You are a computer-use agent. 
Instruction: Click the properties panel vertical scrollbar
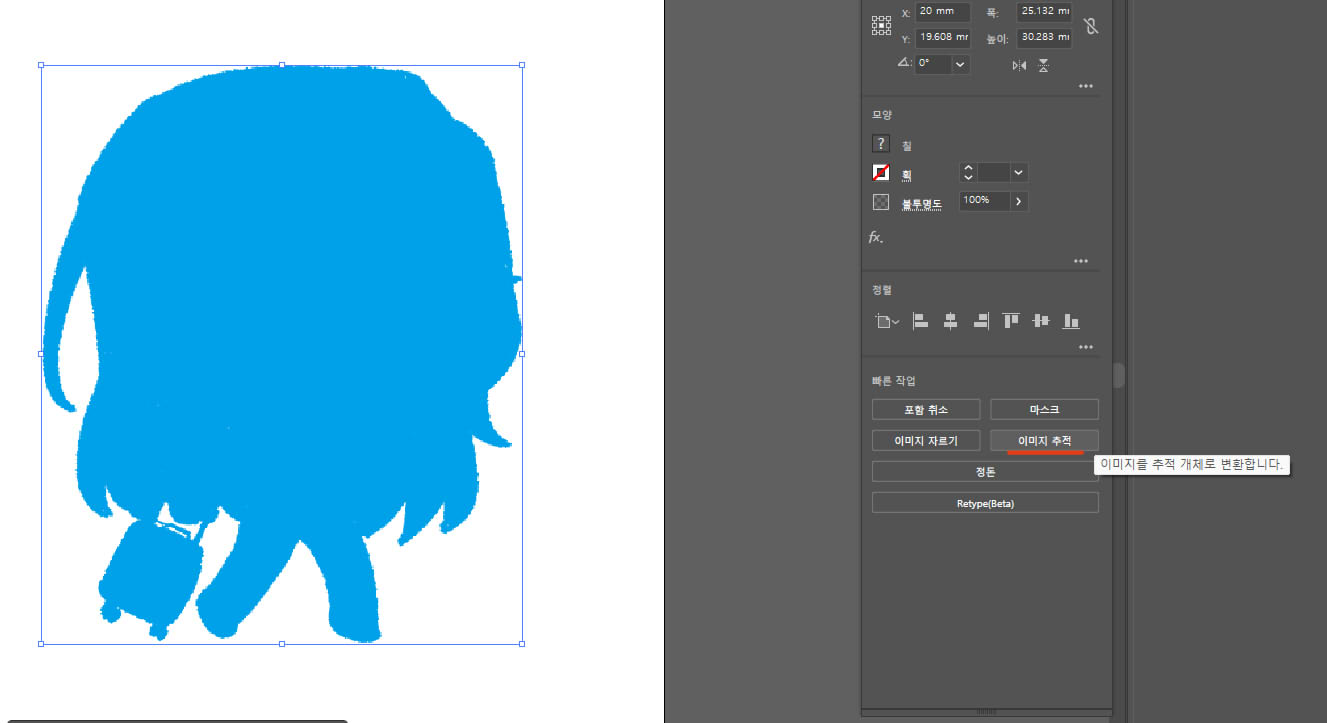(1119, 375)
